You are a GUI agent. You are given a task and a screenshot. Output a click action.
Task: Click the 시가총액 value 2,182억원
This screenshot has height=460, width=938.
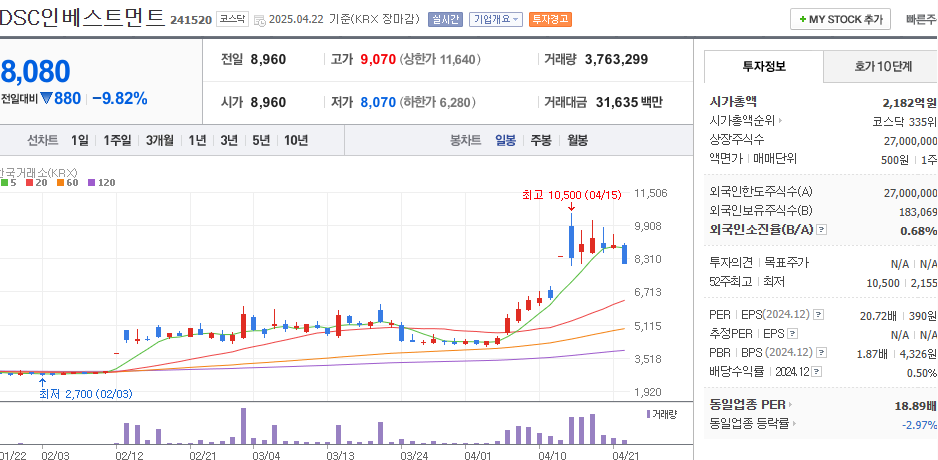(x=910, y=102)
